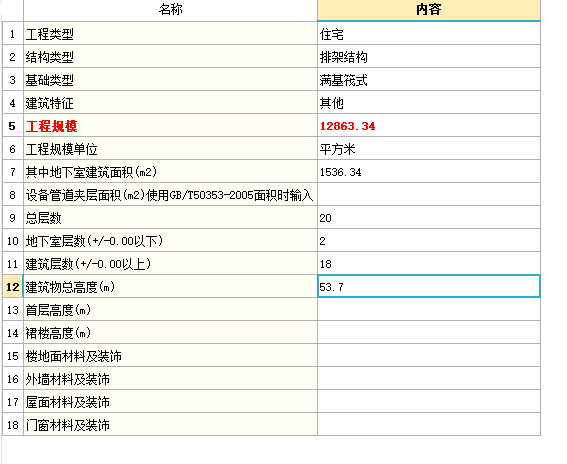Select the content cell showing 18
The image size is (567, 464).
(429, 263)
